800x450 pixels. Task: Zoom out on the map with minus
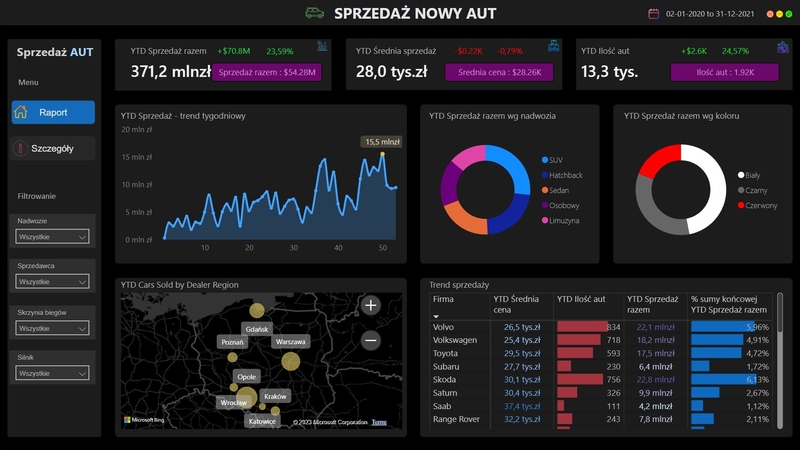370,340
